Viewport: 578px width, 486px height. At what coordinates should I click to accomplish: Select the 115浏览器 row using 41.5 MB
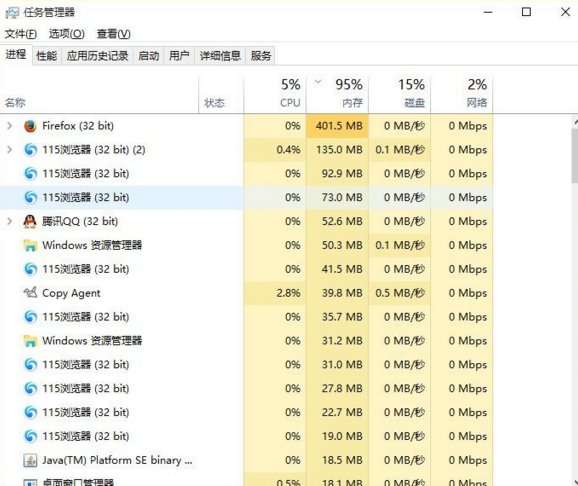click(246, 270)
